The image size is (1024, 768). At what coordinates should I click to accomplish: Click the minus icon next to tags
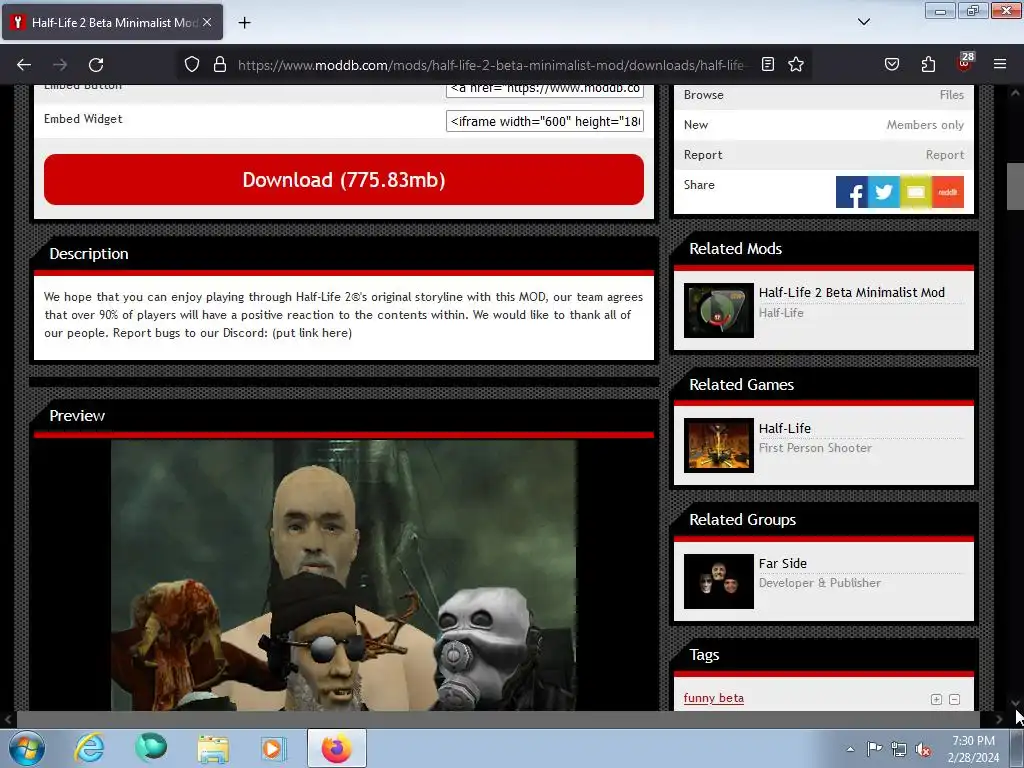[954, 699]
